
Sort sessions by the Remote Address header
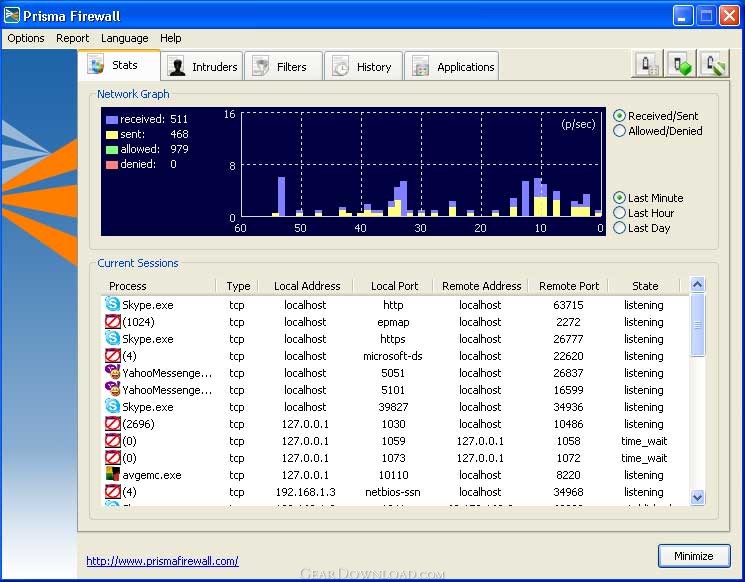[481, 286]
